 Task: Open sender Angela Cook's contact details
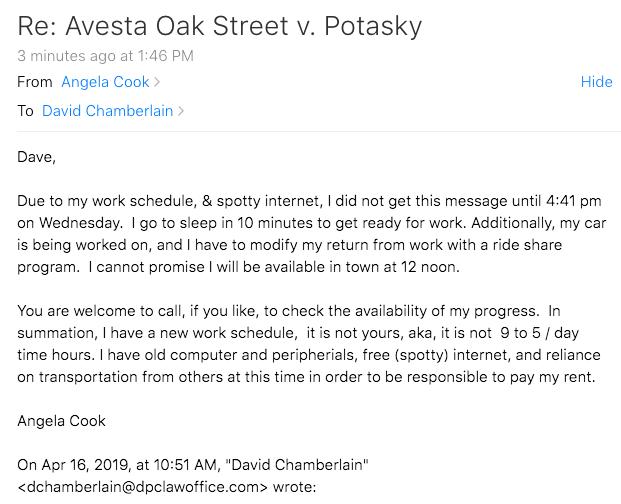point(105,82)
